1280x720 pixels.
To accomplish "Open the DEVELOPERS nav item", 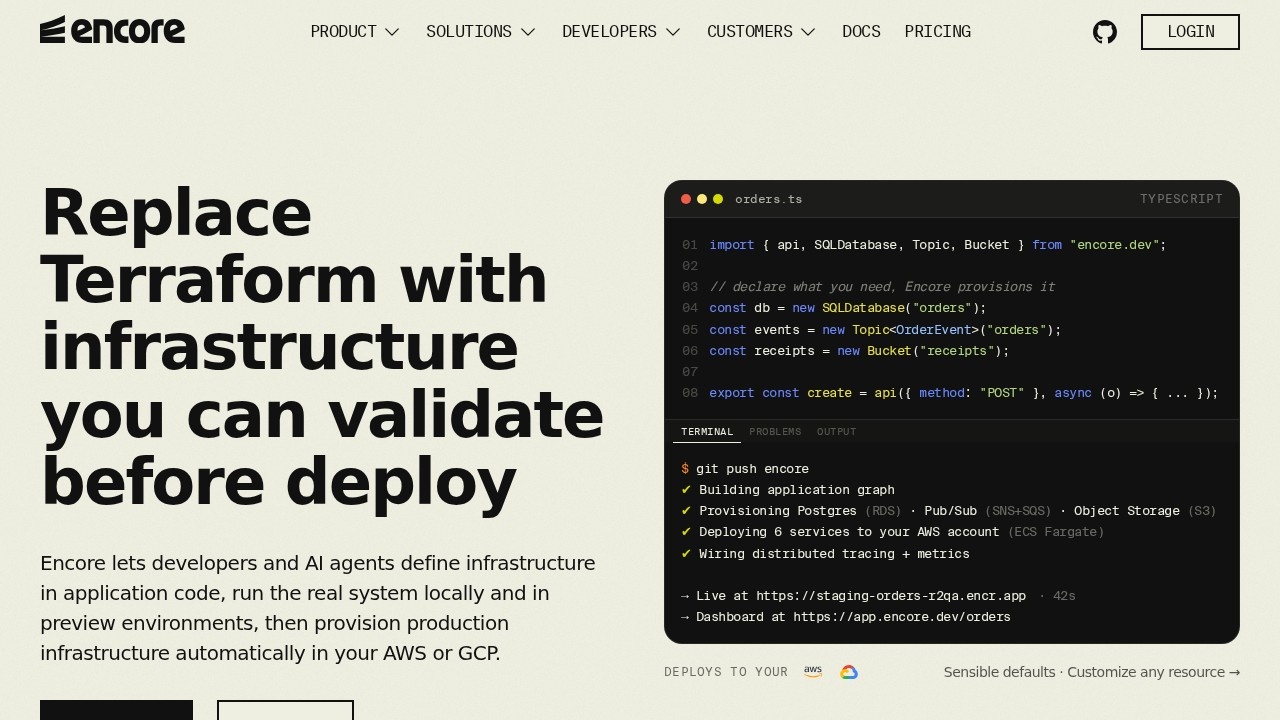I will click(622, 32).
